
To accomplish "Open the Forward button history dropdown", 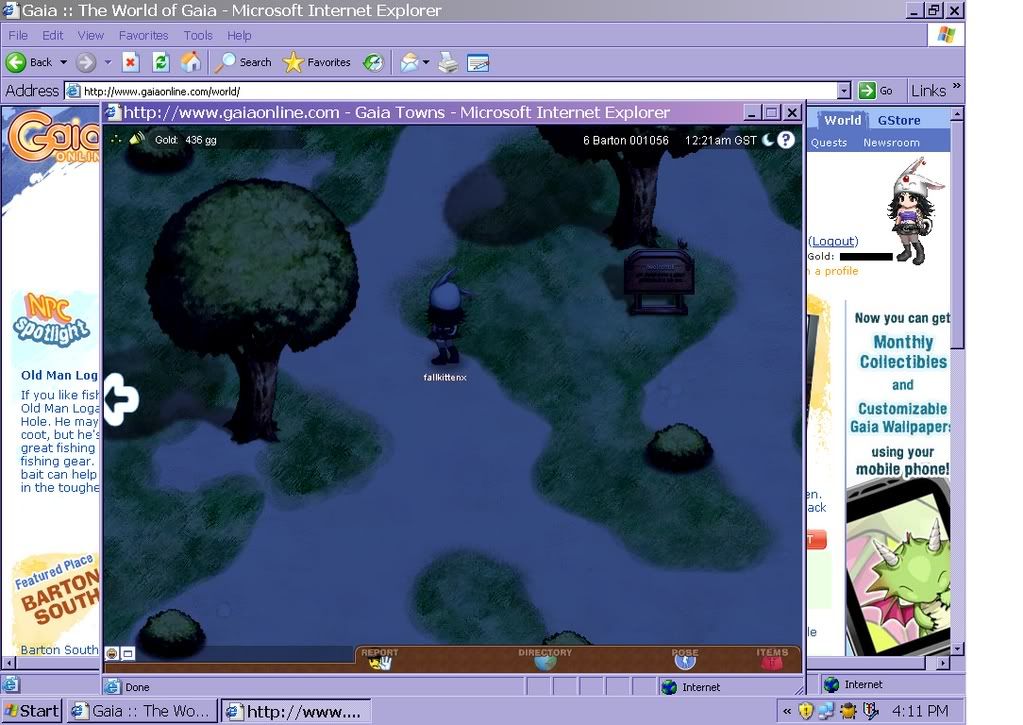I will (108, 63).
